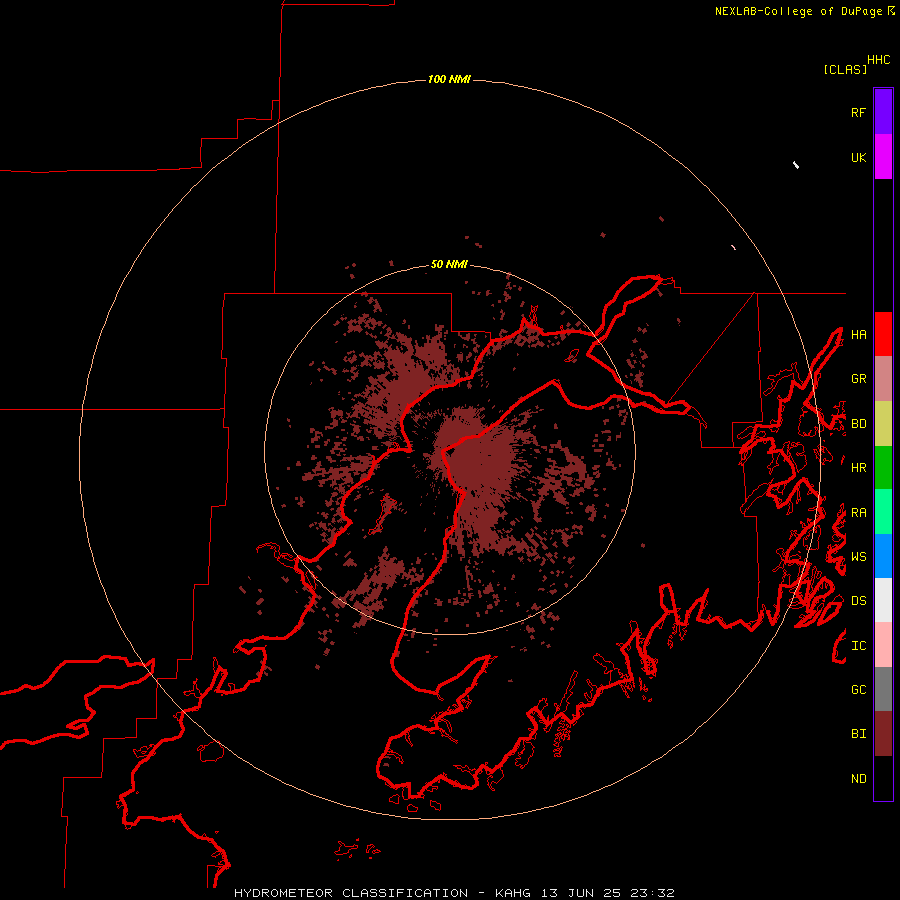This screenshot has width=900, height=900.
Task: Click the 100 NMI range ring label
Action: click(449, 79)
